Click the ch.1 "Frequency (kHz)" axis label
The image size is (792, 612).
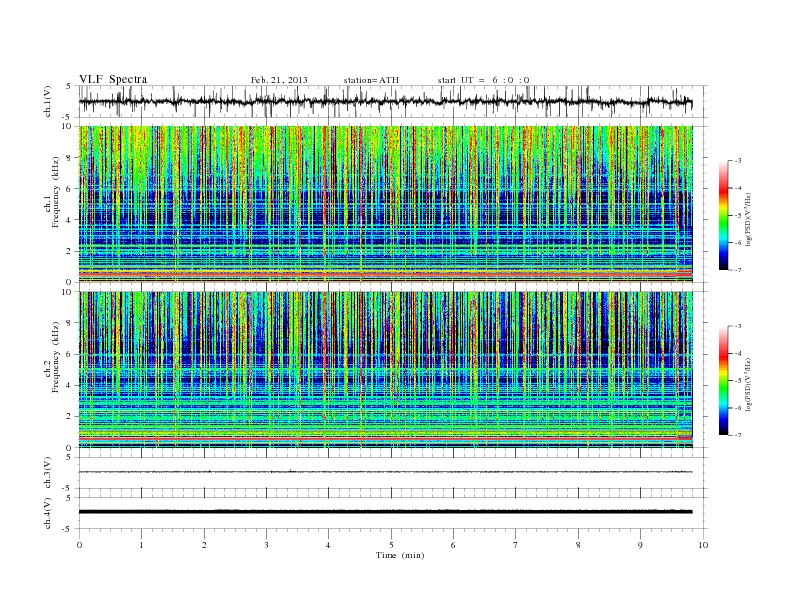55,192
